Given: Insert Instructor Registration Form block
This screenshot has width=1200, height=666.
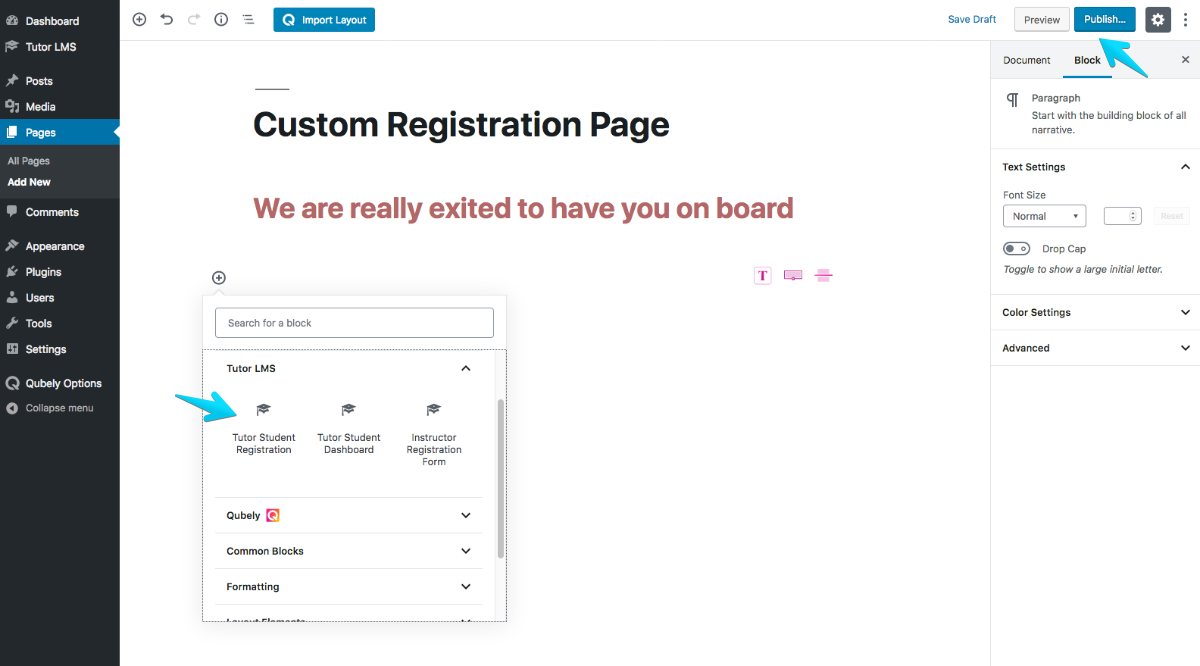Looking at the screenshot, I should click(x=434, y=435).
